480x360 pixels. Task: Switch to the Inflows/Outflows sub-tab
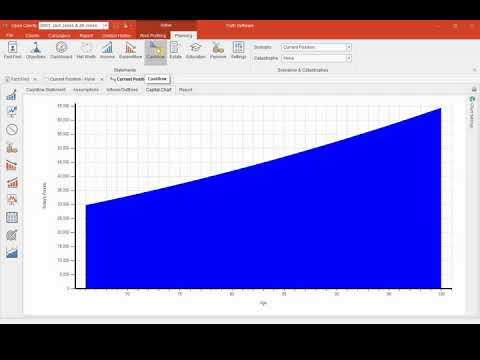122,90
